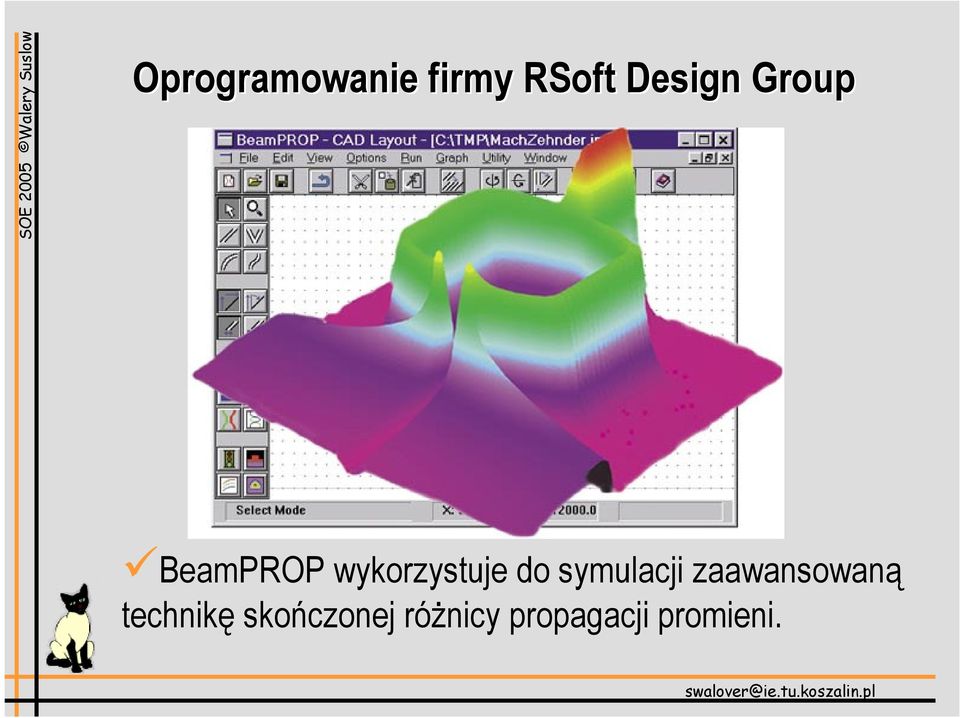Pick the straight waveguide segment tool
Image resolution: width=960 pixels, height=718 pixels.
coord(230,235)
